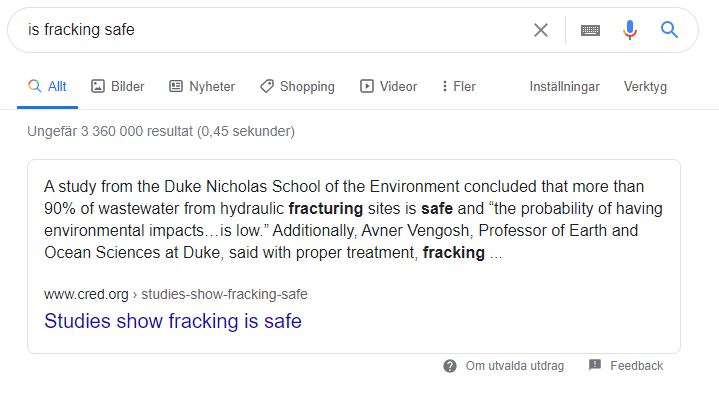Click the Shopping tag icon

tap(267, 87)
